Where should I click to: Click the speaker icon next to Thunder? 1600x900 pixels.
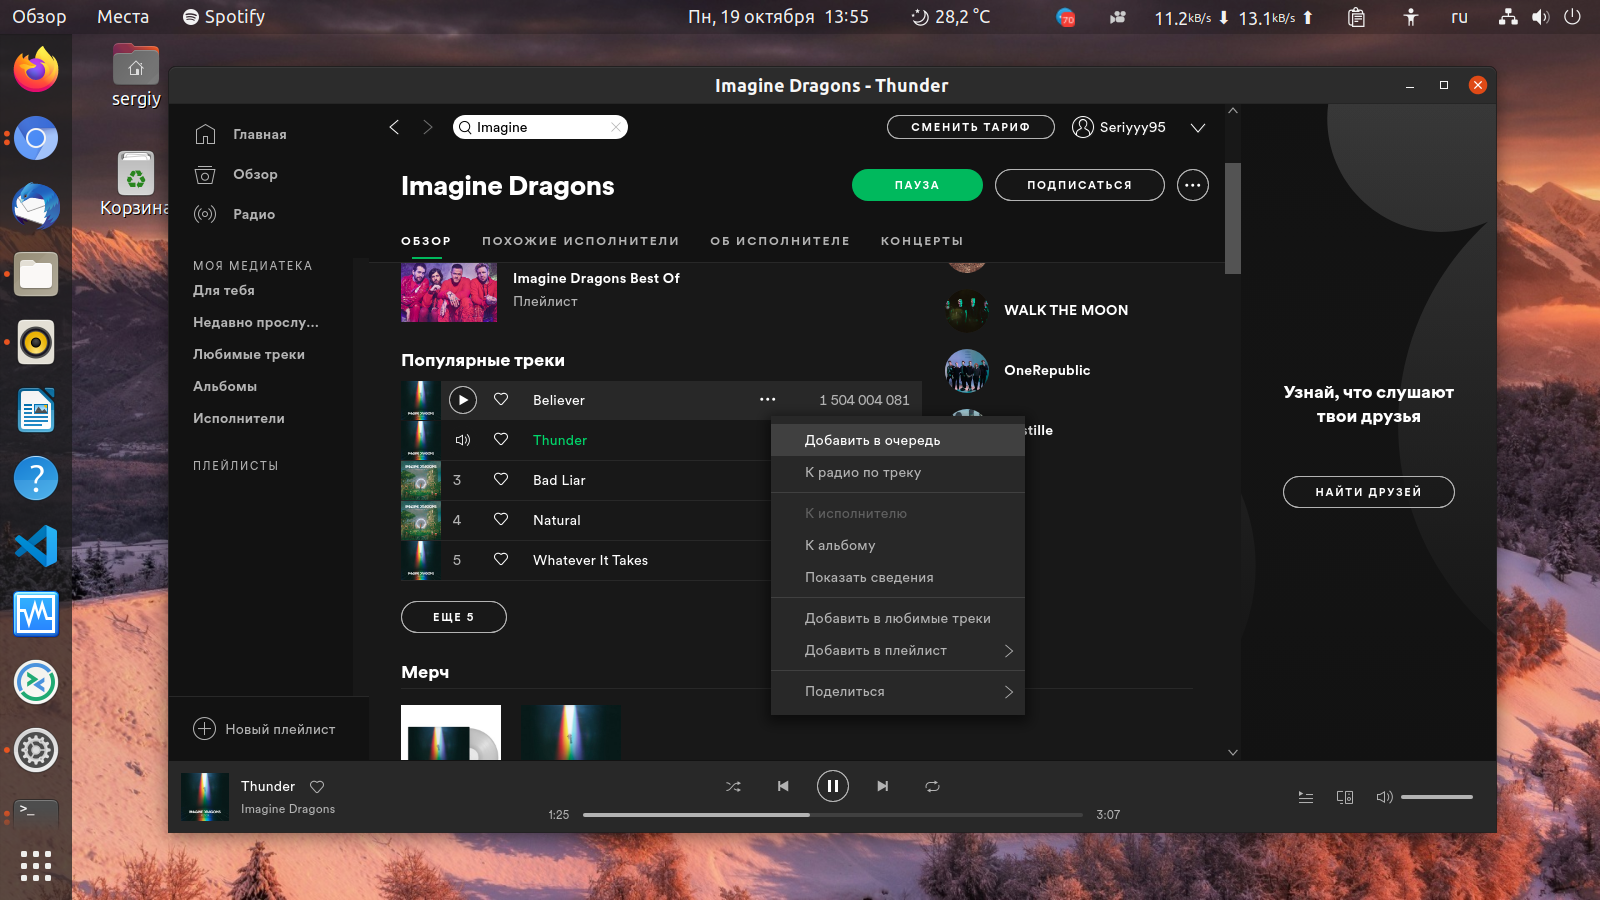click(463, 440)
